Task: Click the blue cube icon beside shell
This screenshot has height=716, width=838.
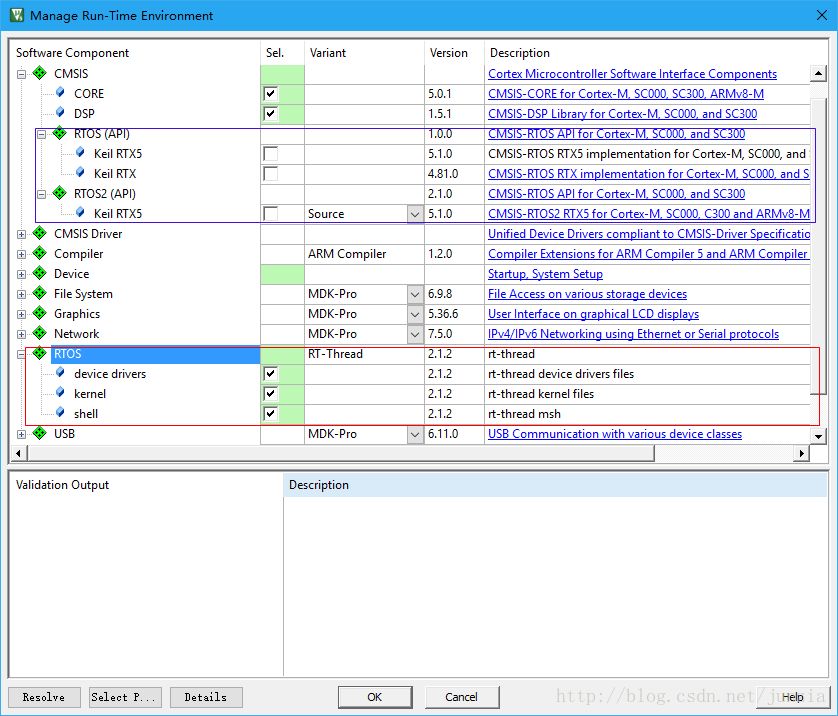Action: click(60, 413)
